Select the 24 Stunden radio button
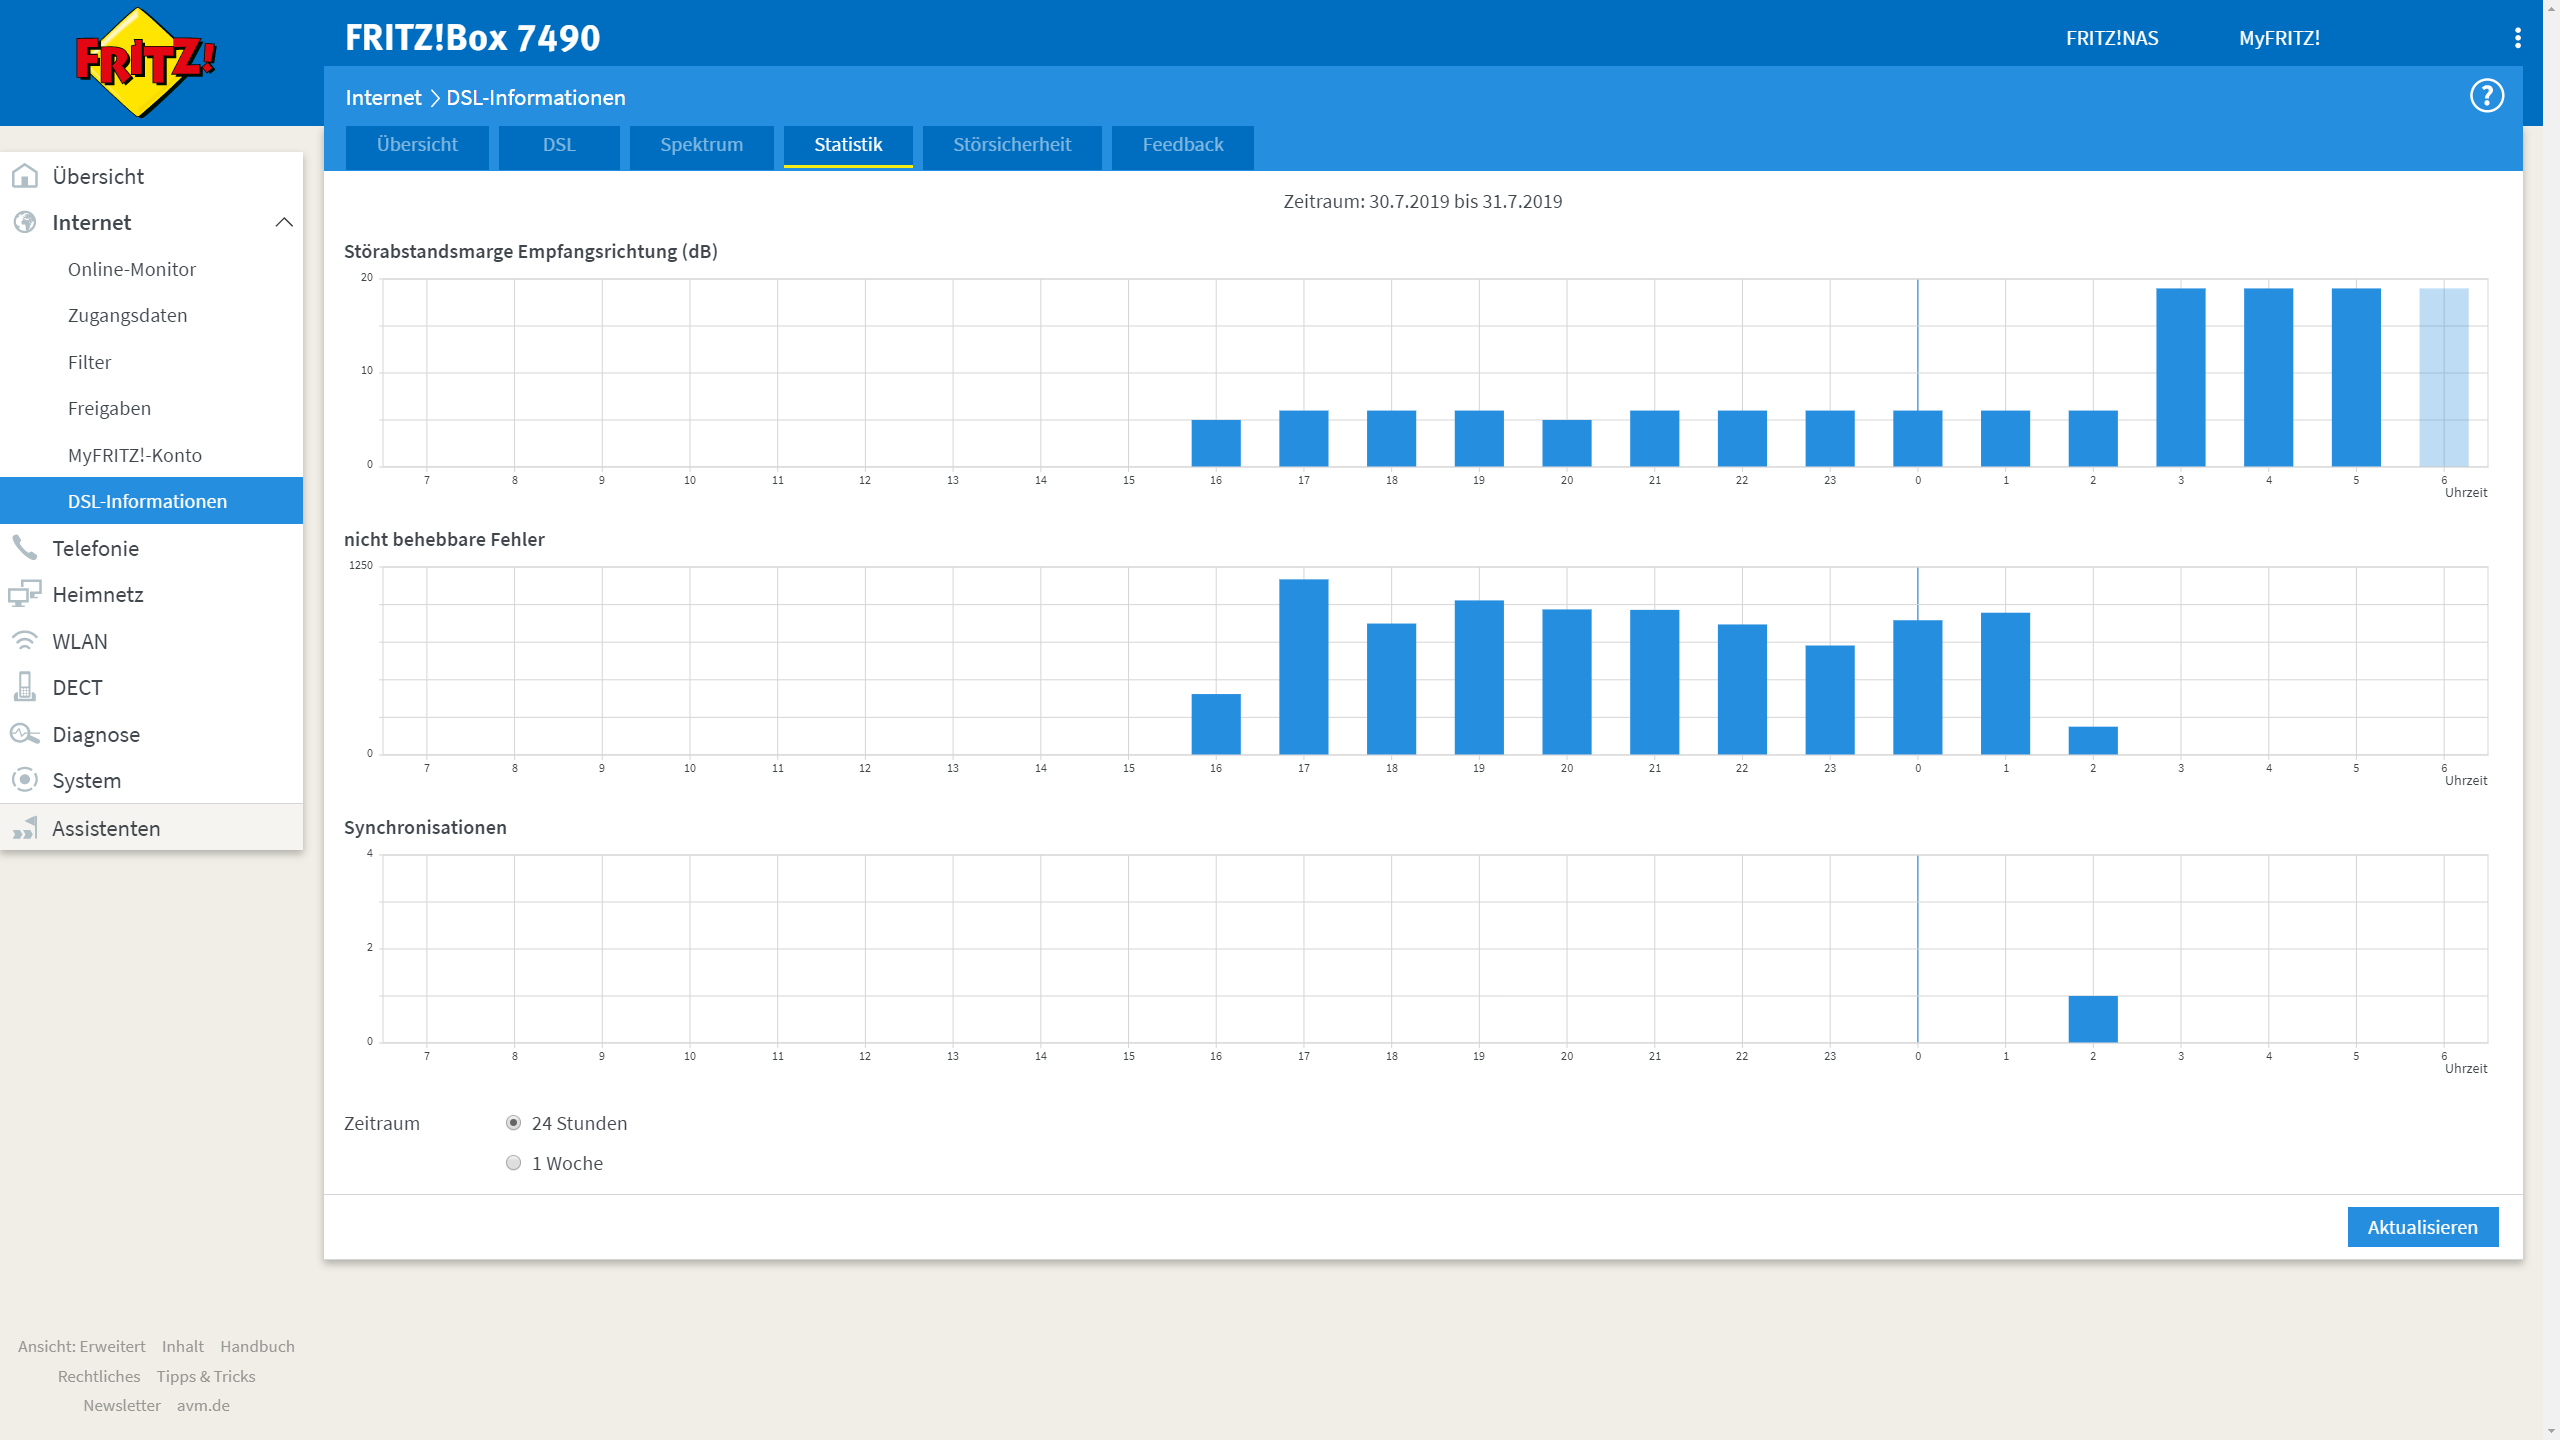Viewport: 2560px width, 1440px height. click(513, 1123)
